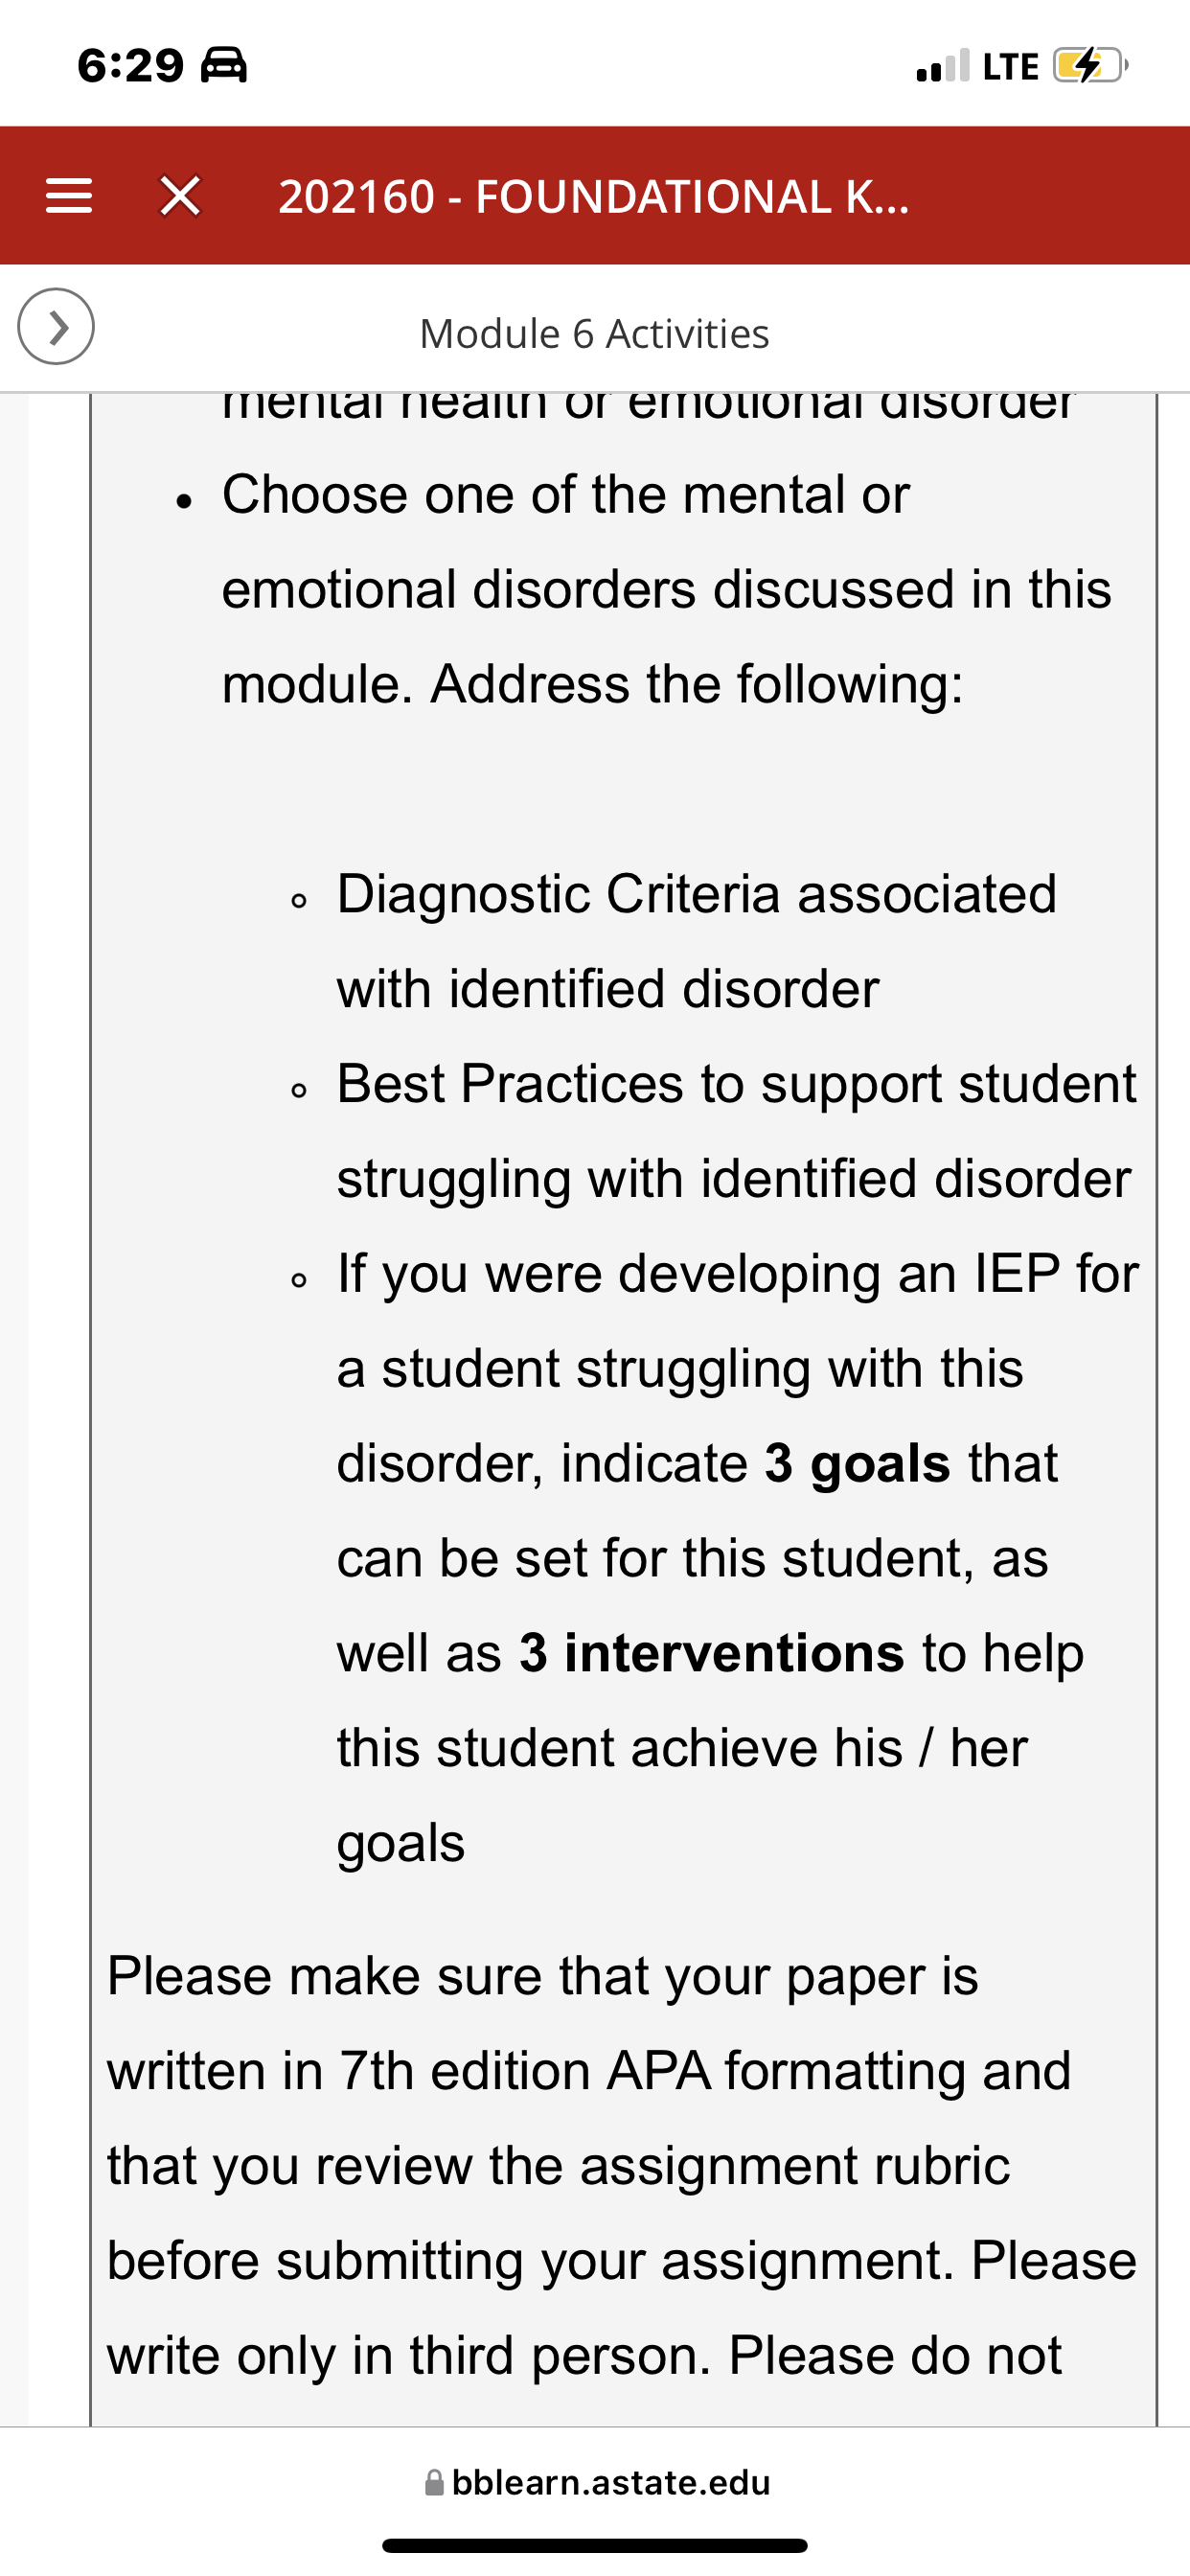Expand the side panel chevron arrow
This screenshot has width=1190, height=2576.
[56, 326]
